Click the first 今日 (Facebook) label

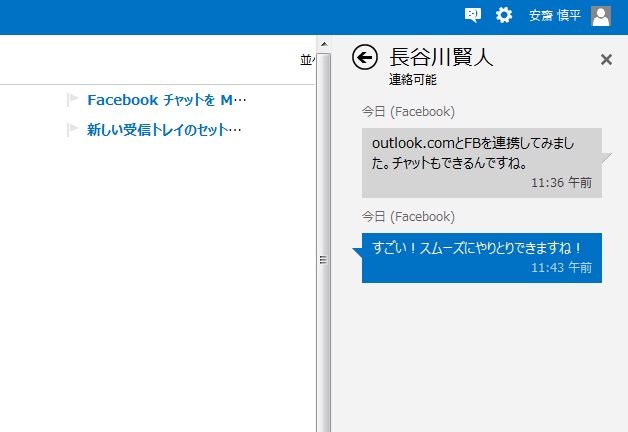tap(408, 112)
